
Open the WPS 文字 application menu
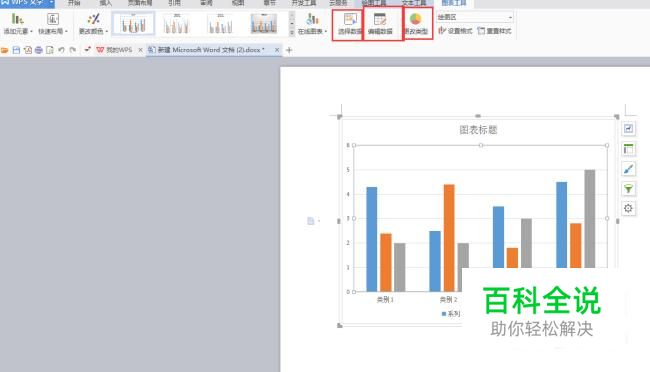[x=27, y=3]
